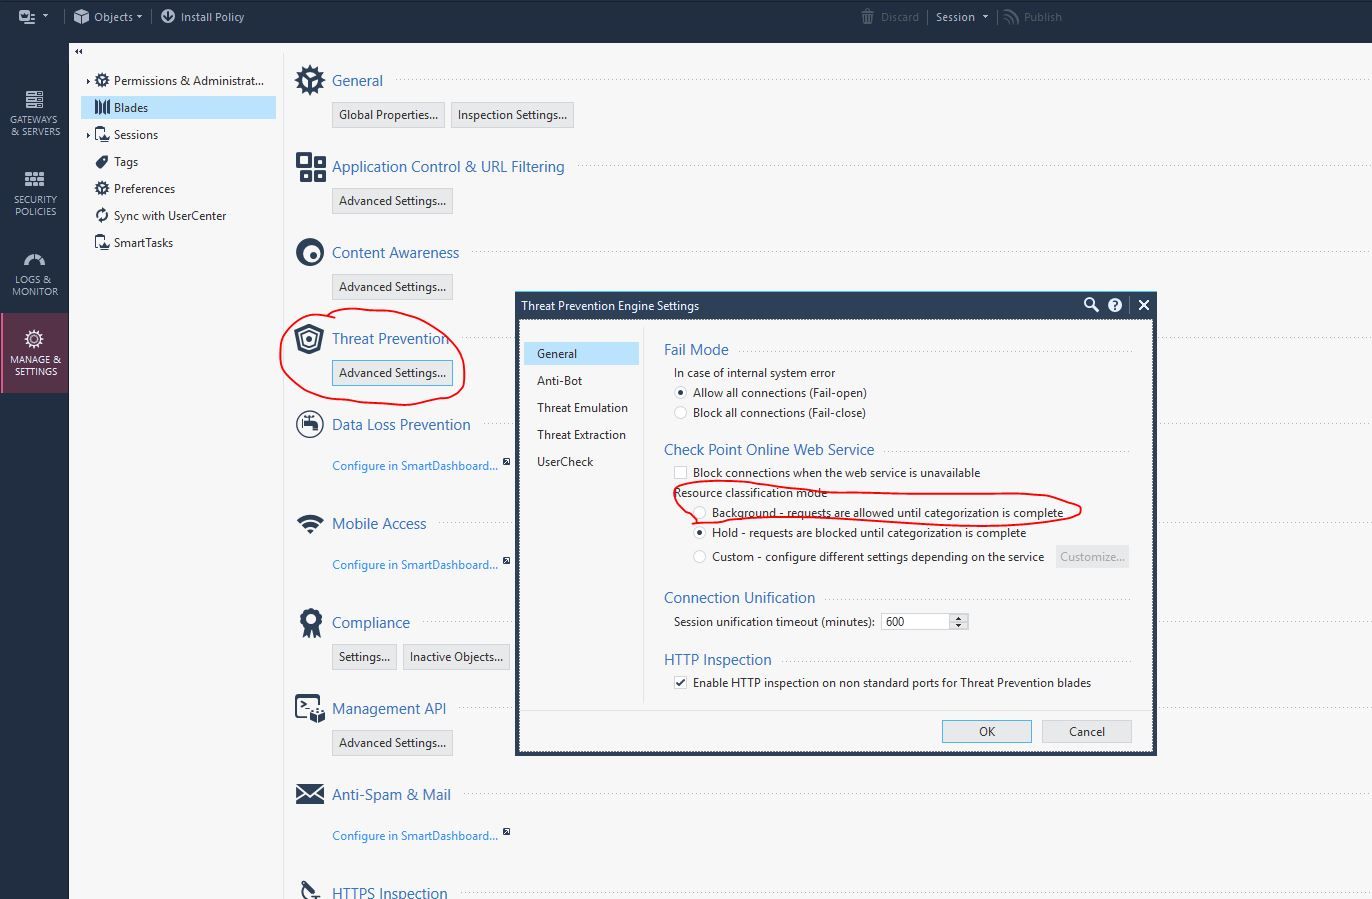Open Configure in SmartDashboard link for Data Loss Prevention

pos(414,466)
